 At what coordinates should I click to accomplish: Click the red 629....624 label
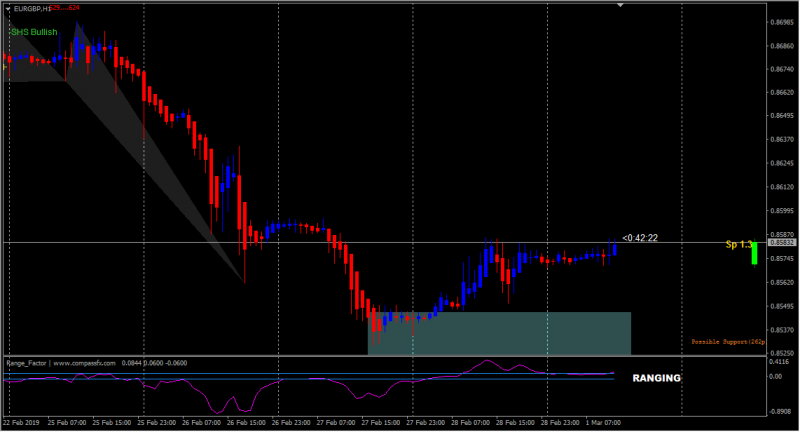[65, 8]
